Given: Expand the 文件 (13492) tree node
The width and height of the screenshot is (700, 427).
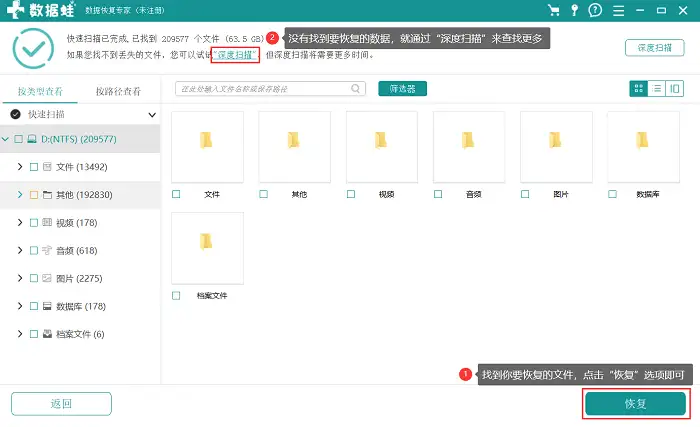Looking at the screenshot, I should [x=20, y=167].
